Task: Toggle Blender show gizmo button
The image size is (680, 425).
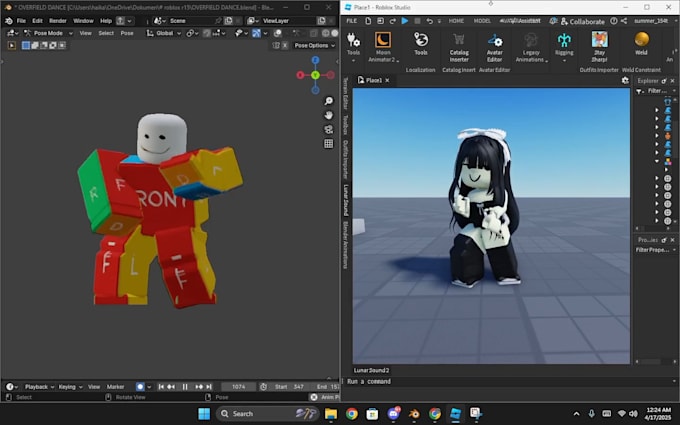Action: click(256, 33)
